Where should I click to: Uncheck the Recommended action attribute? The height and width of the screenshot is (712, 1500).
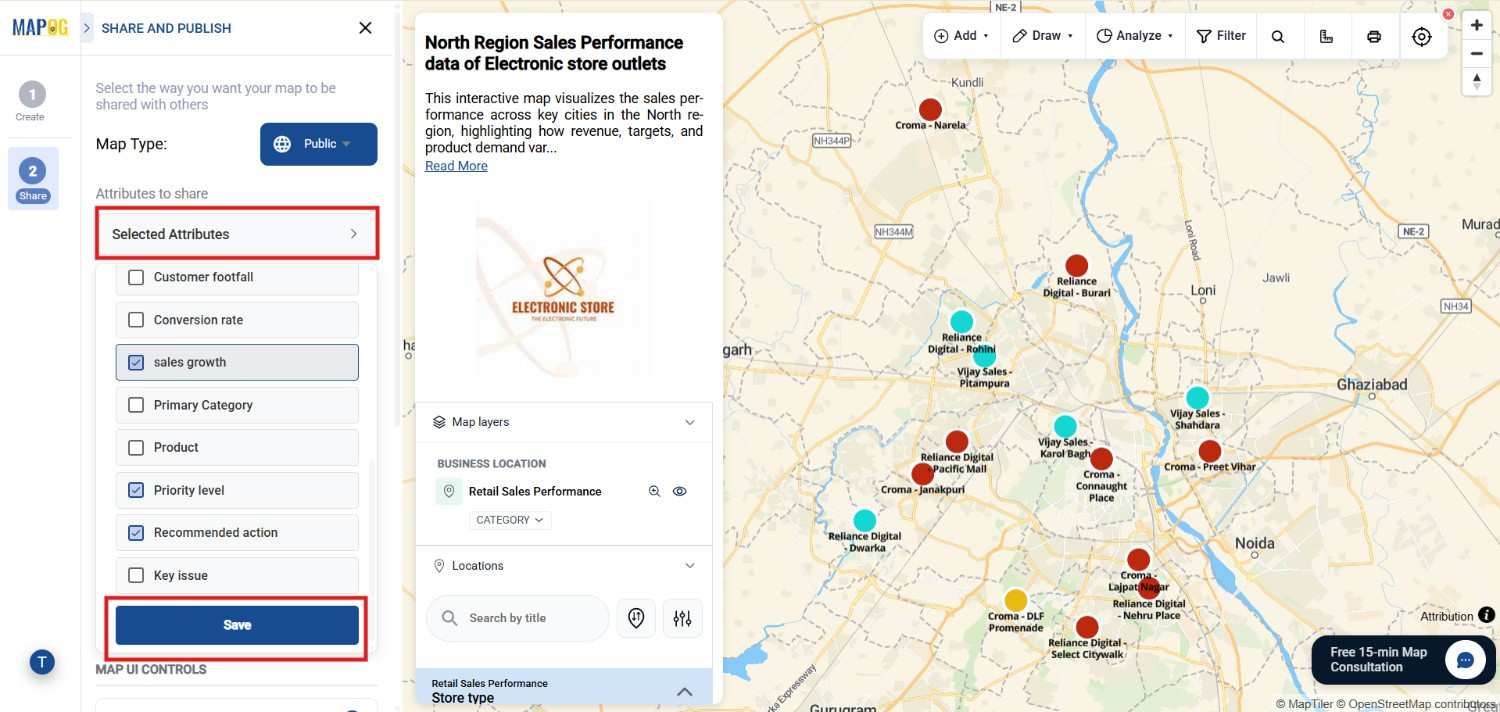point(137,533)
